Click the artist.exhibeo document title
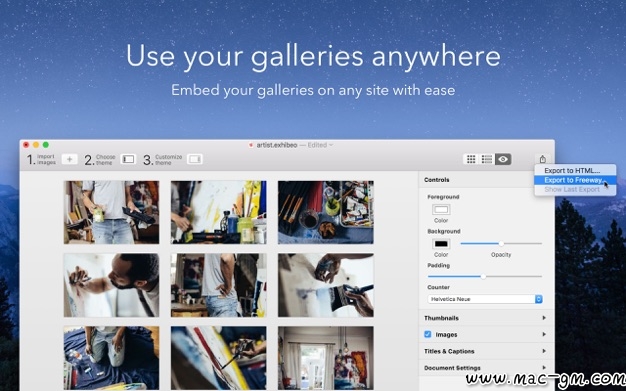 [276, 145]
